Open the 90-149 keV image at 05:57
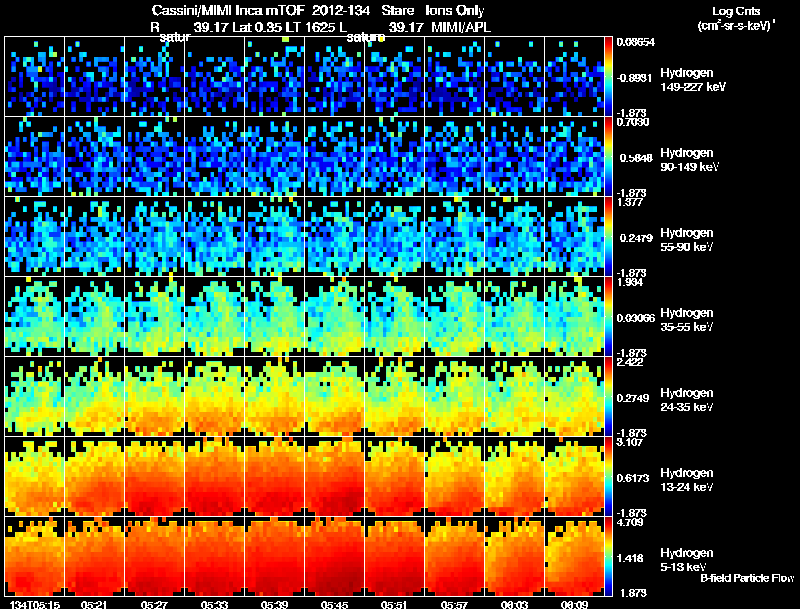The width and height of the screenshot is (800, 609). click(x=455, y=157)
